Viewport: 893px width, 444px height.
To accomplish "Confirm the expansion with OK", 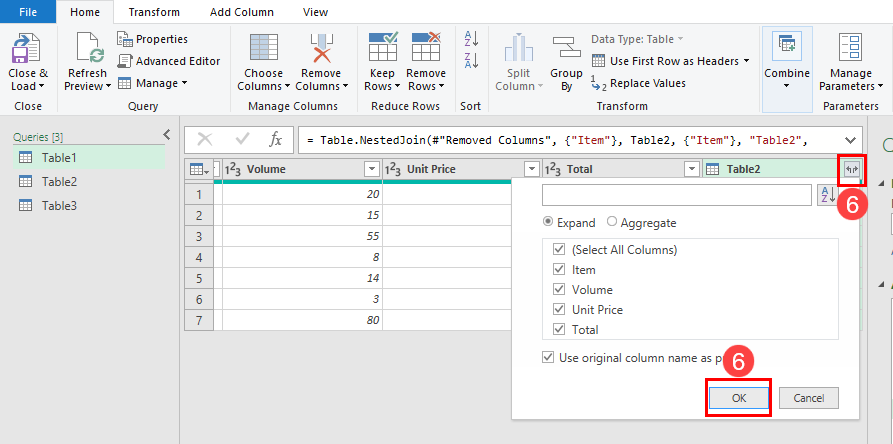I will pyautogui.click(x=739, y=398).
